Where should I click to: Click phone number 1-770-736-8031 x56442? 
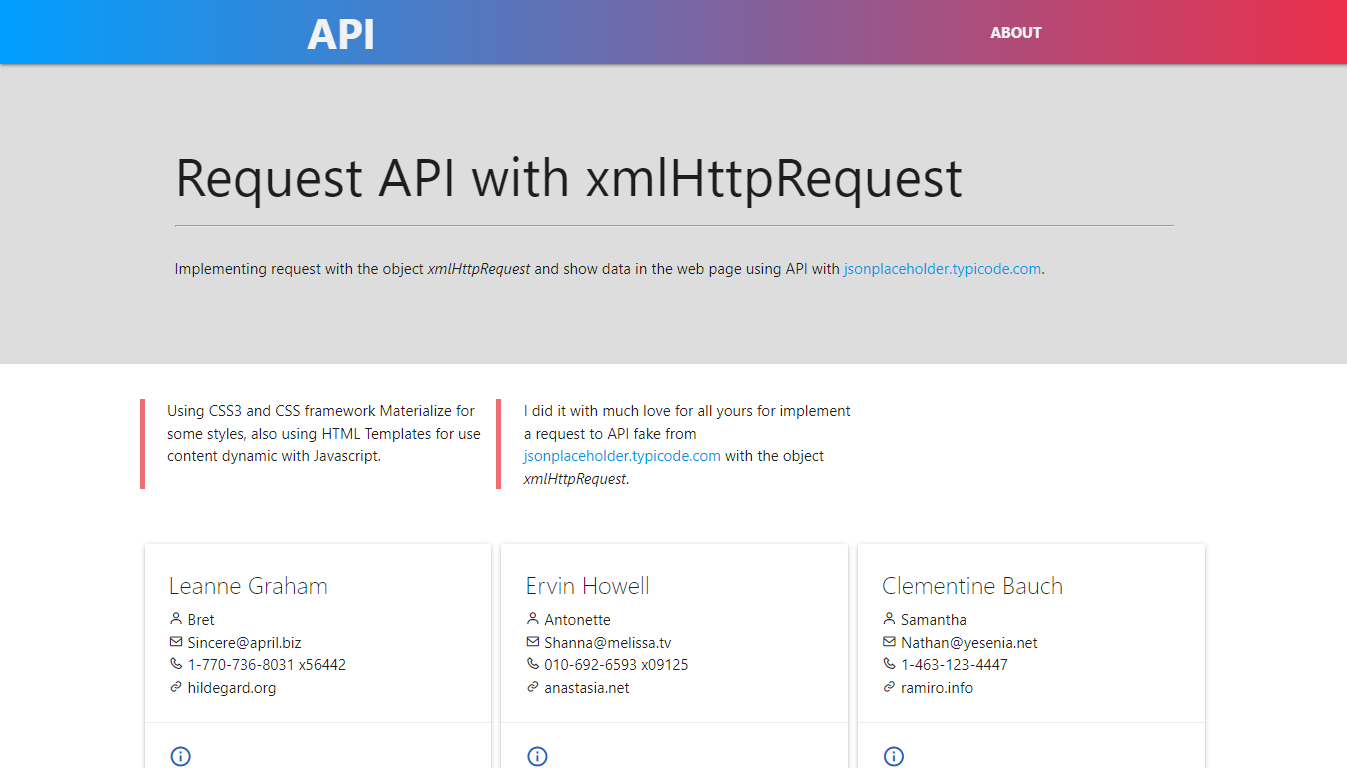point(267,665)
